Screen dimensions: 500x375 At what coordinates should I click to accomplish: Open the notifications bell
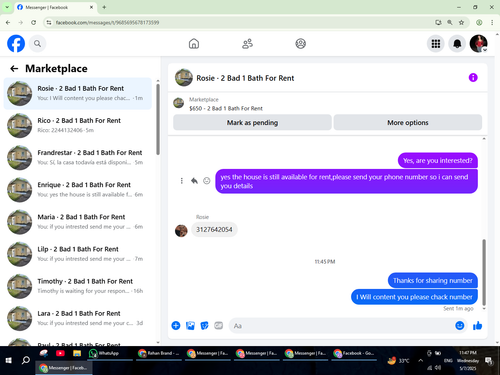(457, 44)
